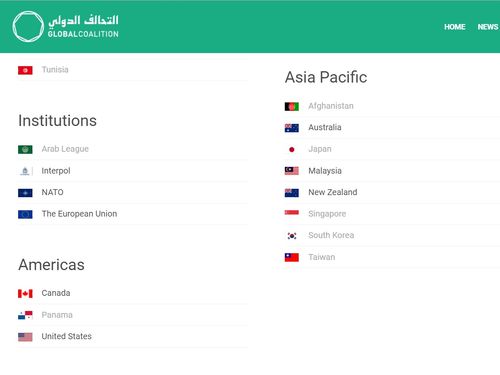This screenshot has height=375, width=500.
Task: Click the Australia flag icon
Action: 292,128
